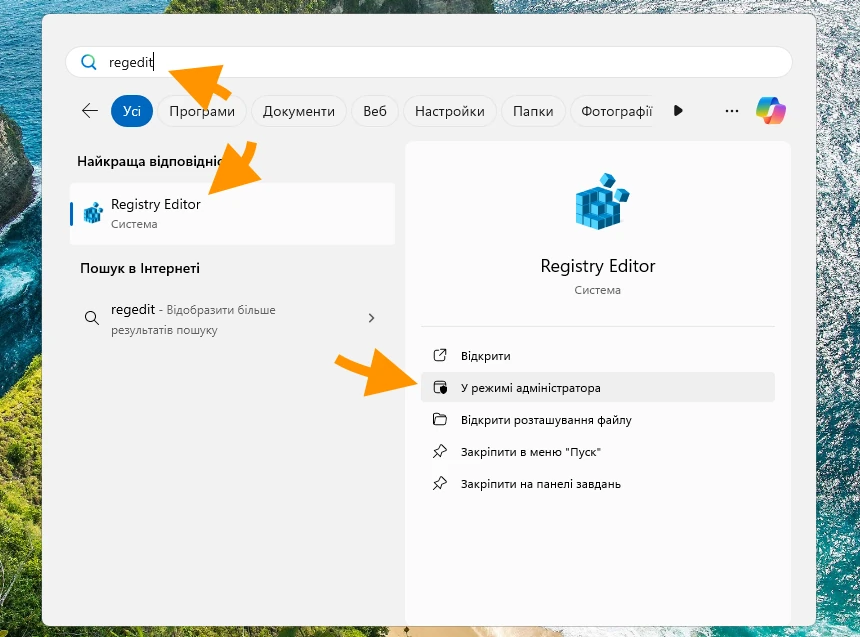Screen dimensions: 860x637
Task: Click the regedit search input field
Action: tap(429, 62)
